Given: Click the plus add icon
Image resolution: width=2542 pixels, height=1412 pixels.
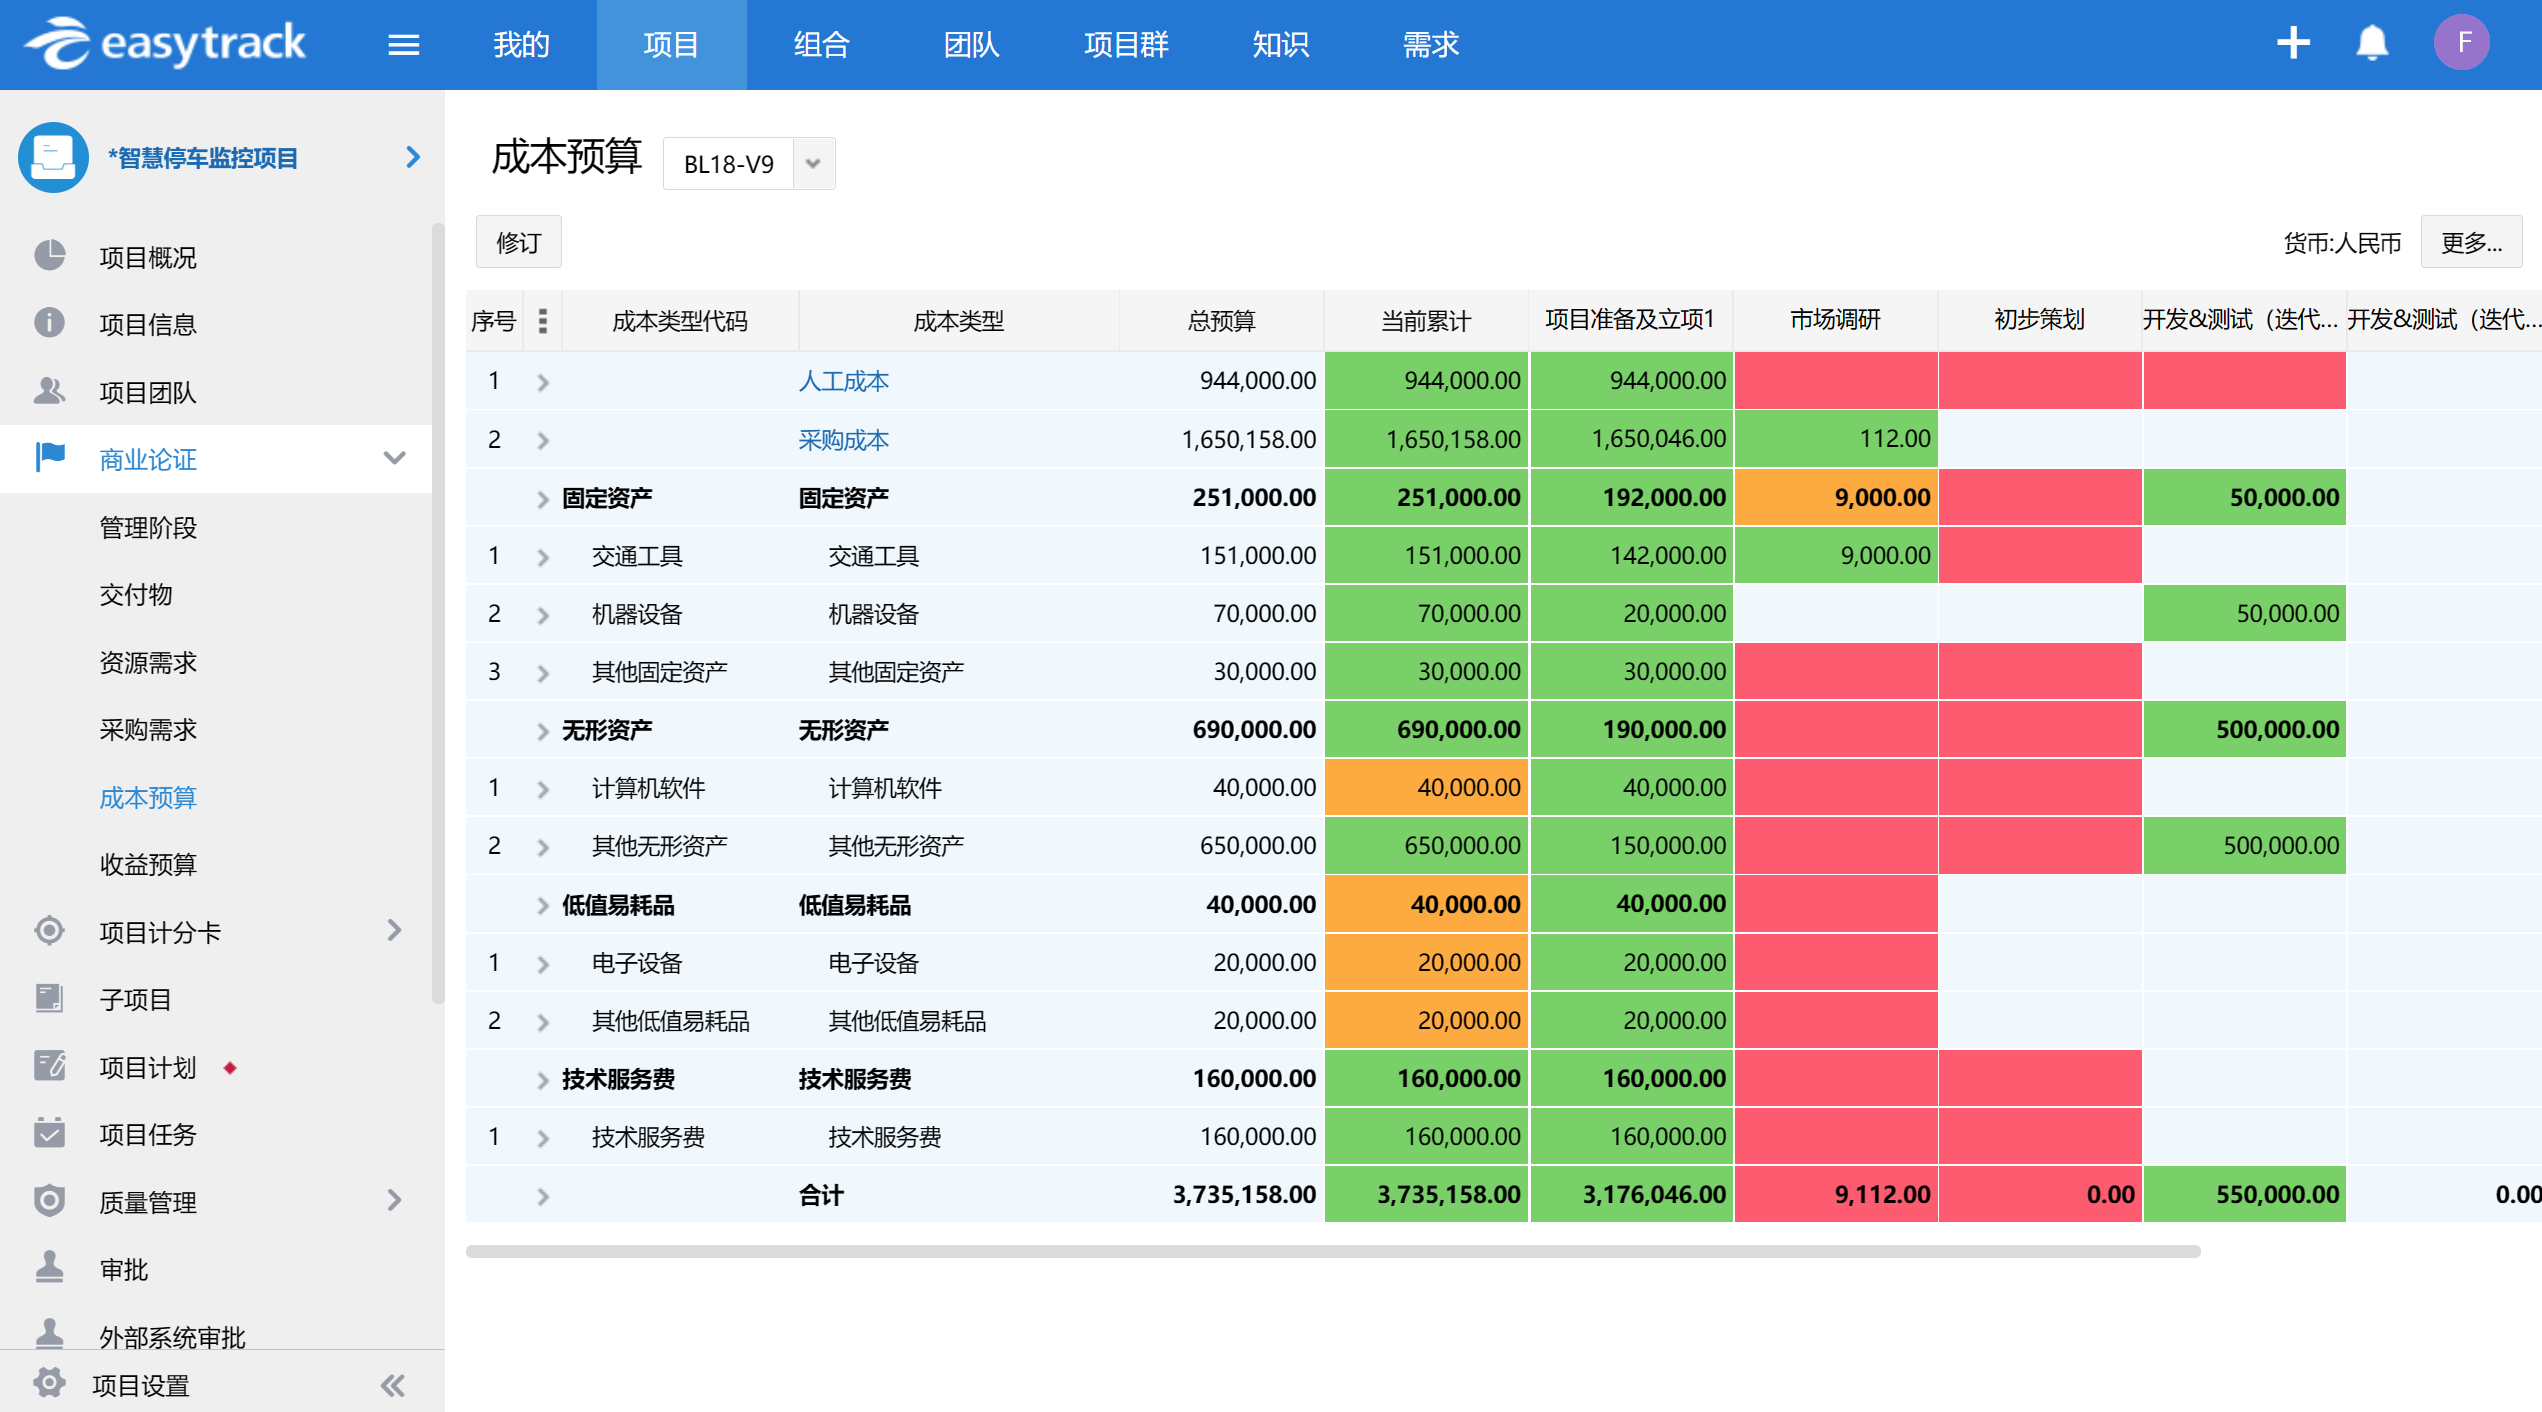Looking at the screenshot, I should tap(2292, 43).
